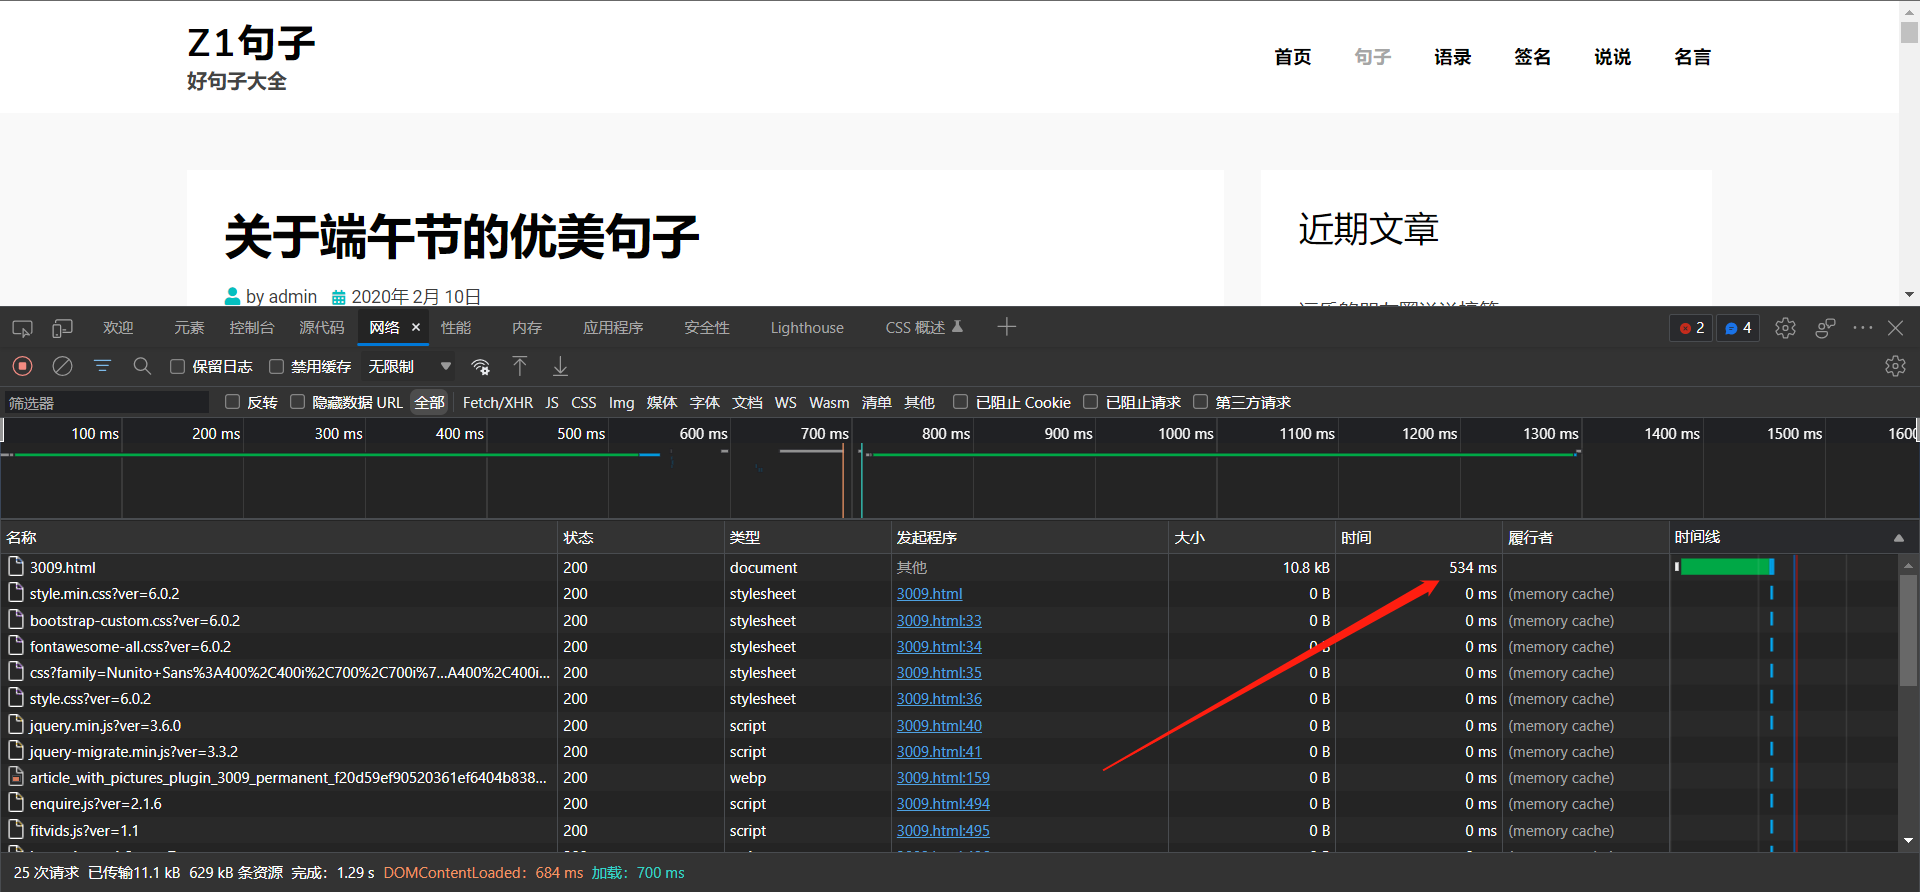Viewport: 1920px width, 892px height.
Task: Toggle the filter funnel icon
Action: click(x=102, y=366)
